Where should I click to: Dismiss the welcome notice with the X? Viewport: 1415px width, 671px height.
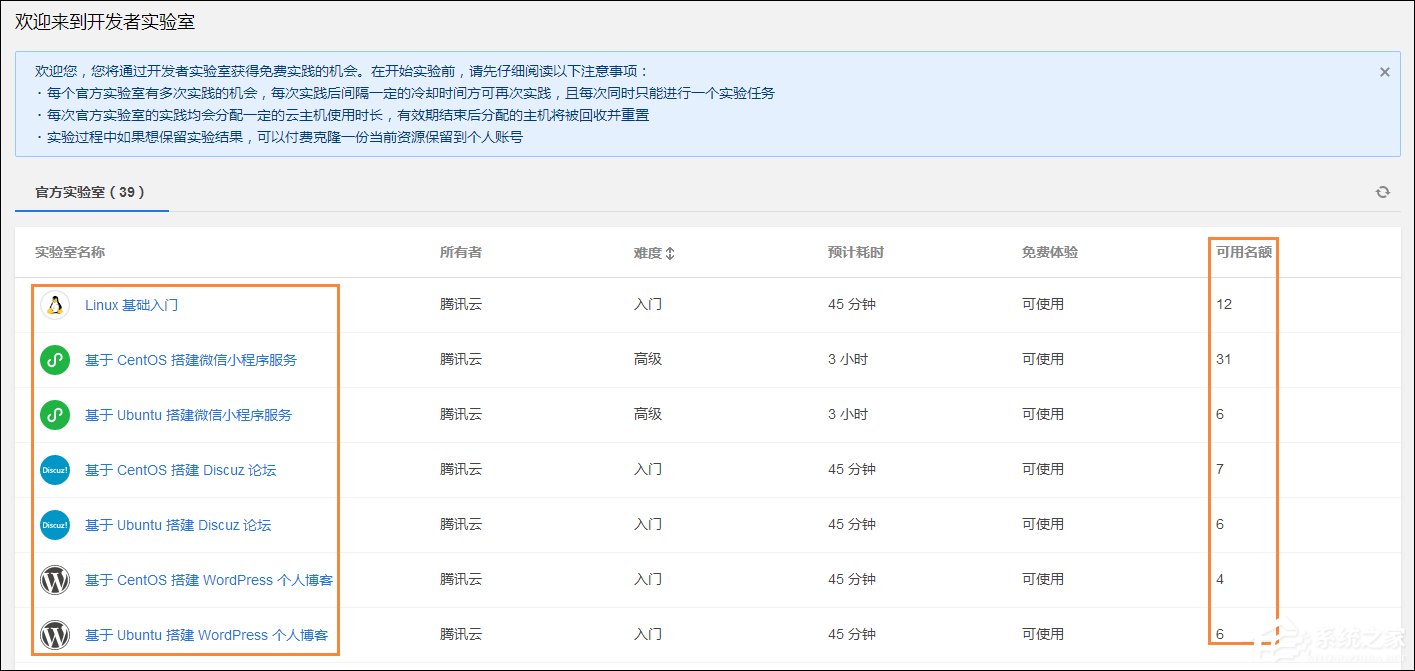pos(1384,71)
